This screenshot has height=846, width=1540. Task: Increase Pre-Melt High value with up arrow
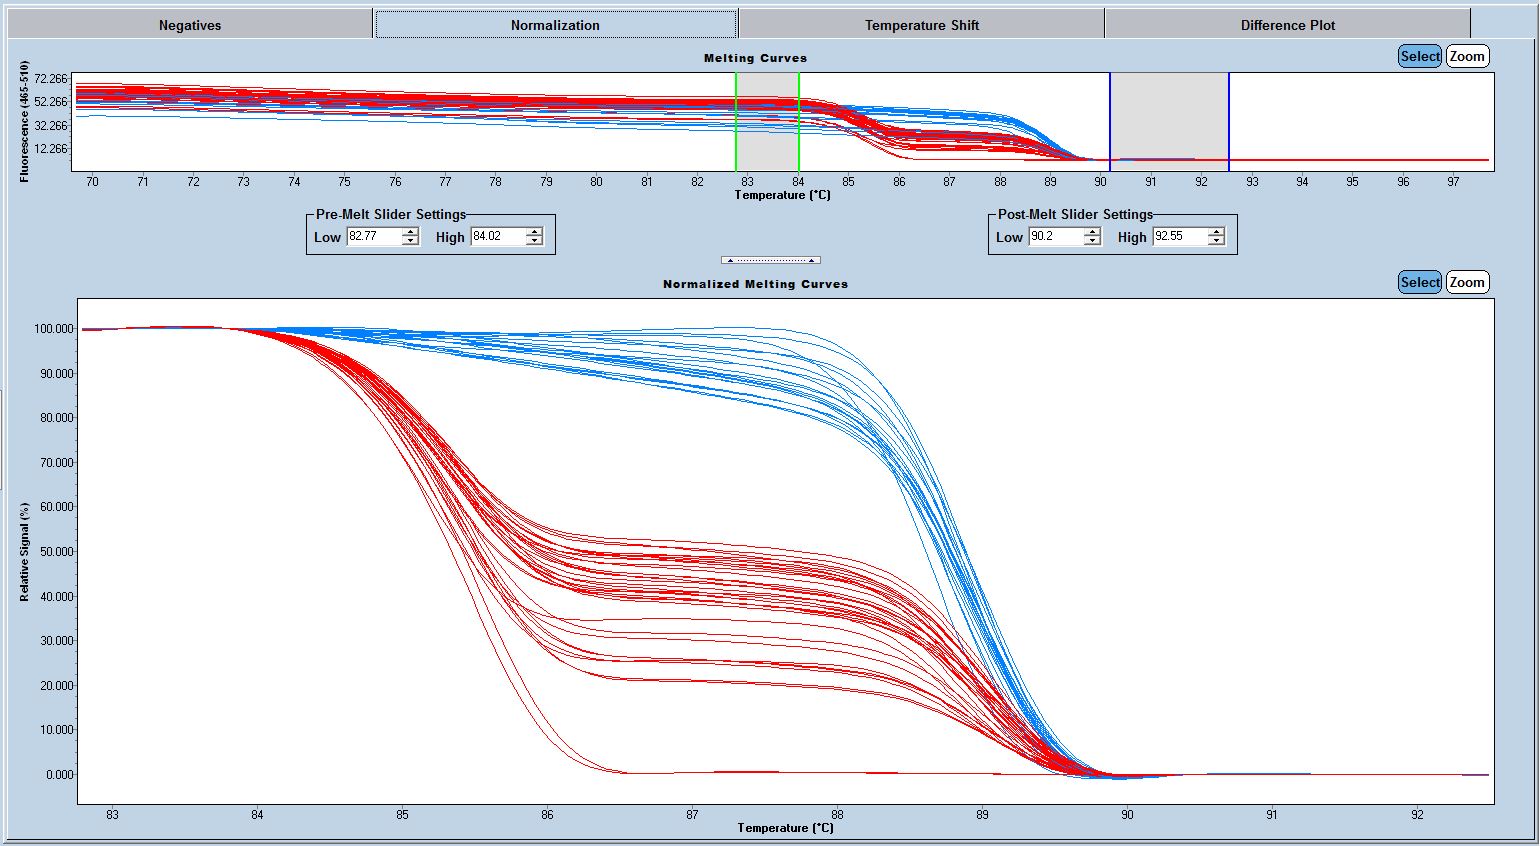(534, 232)
